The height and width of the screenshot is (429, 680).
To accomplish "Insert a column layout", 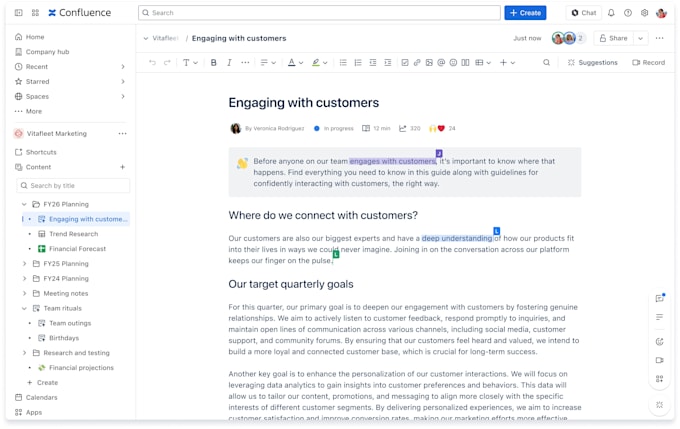I will tap(465, 62).
